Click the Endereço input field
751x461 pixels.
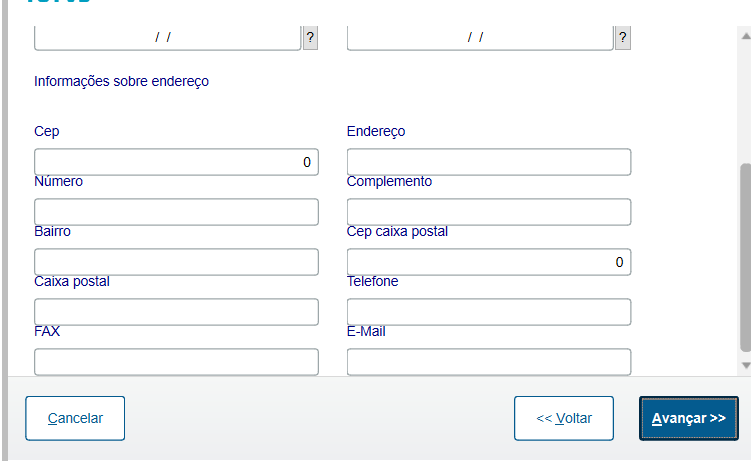click(489, 162)
